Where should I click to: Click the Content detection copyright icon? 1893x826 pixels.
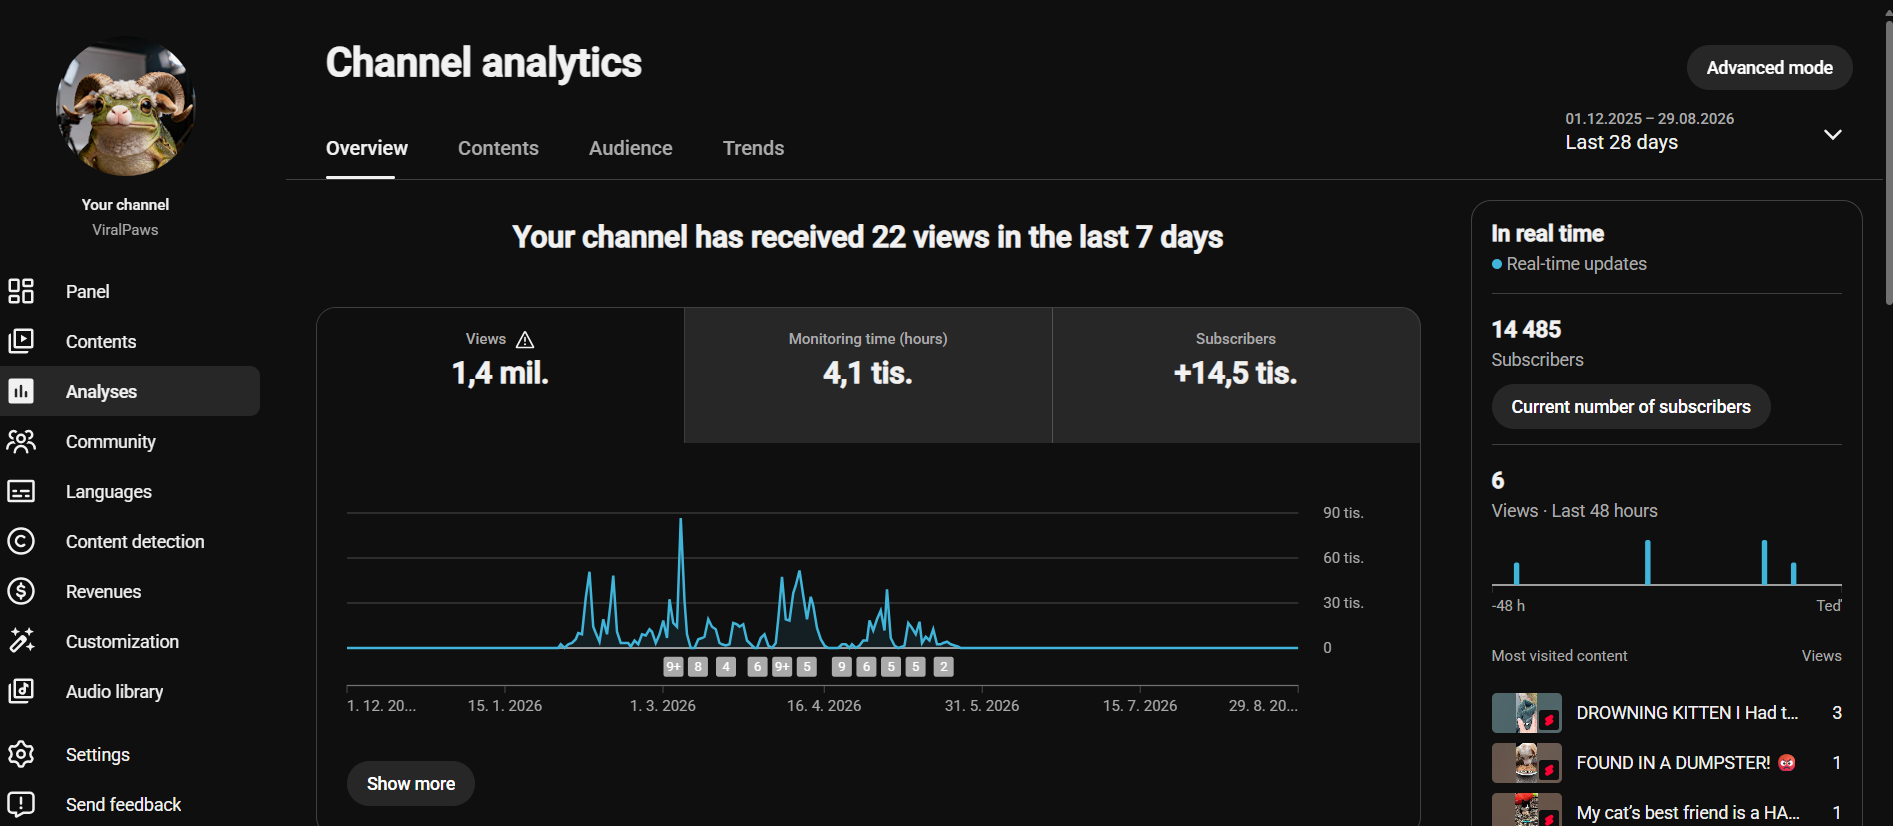pyautogui.click(x=21, y=541)
